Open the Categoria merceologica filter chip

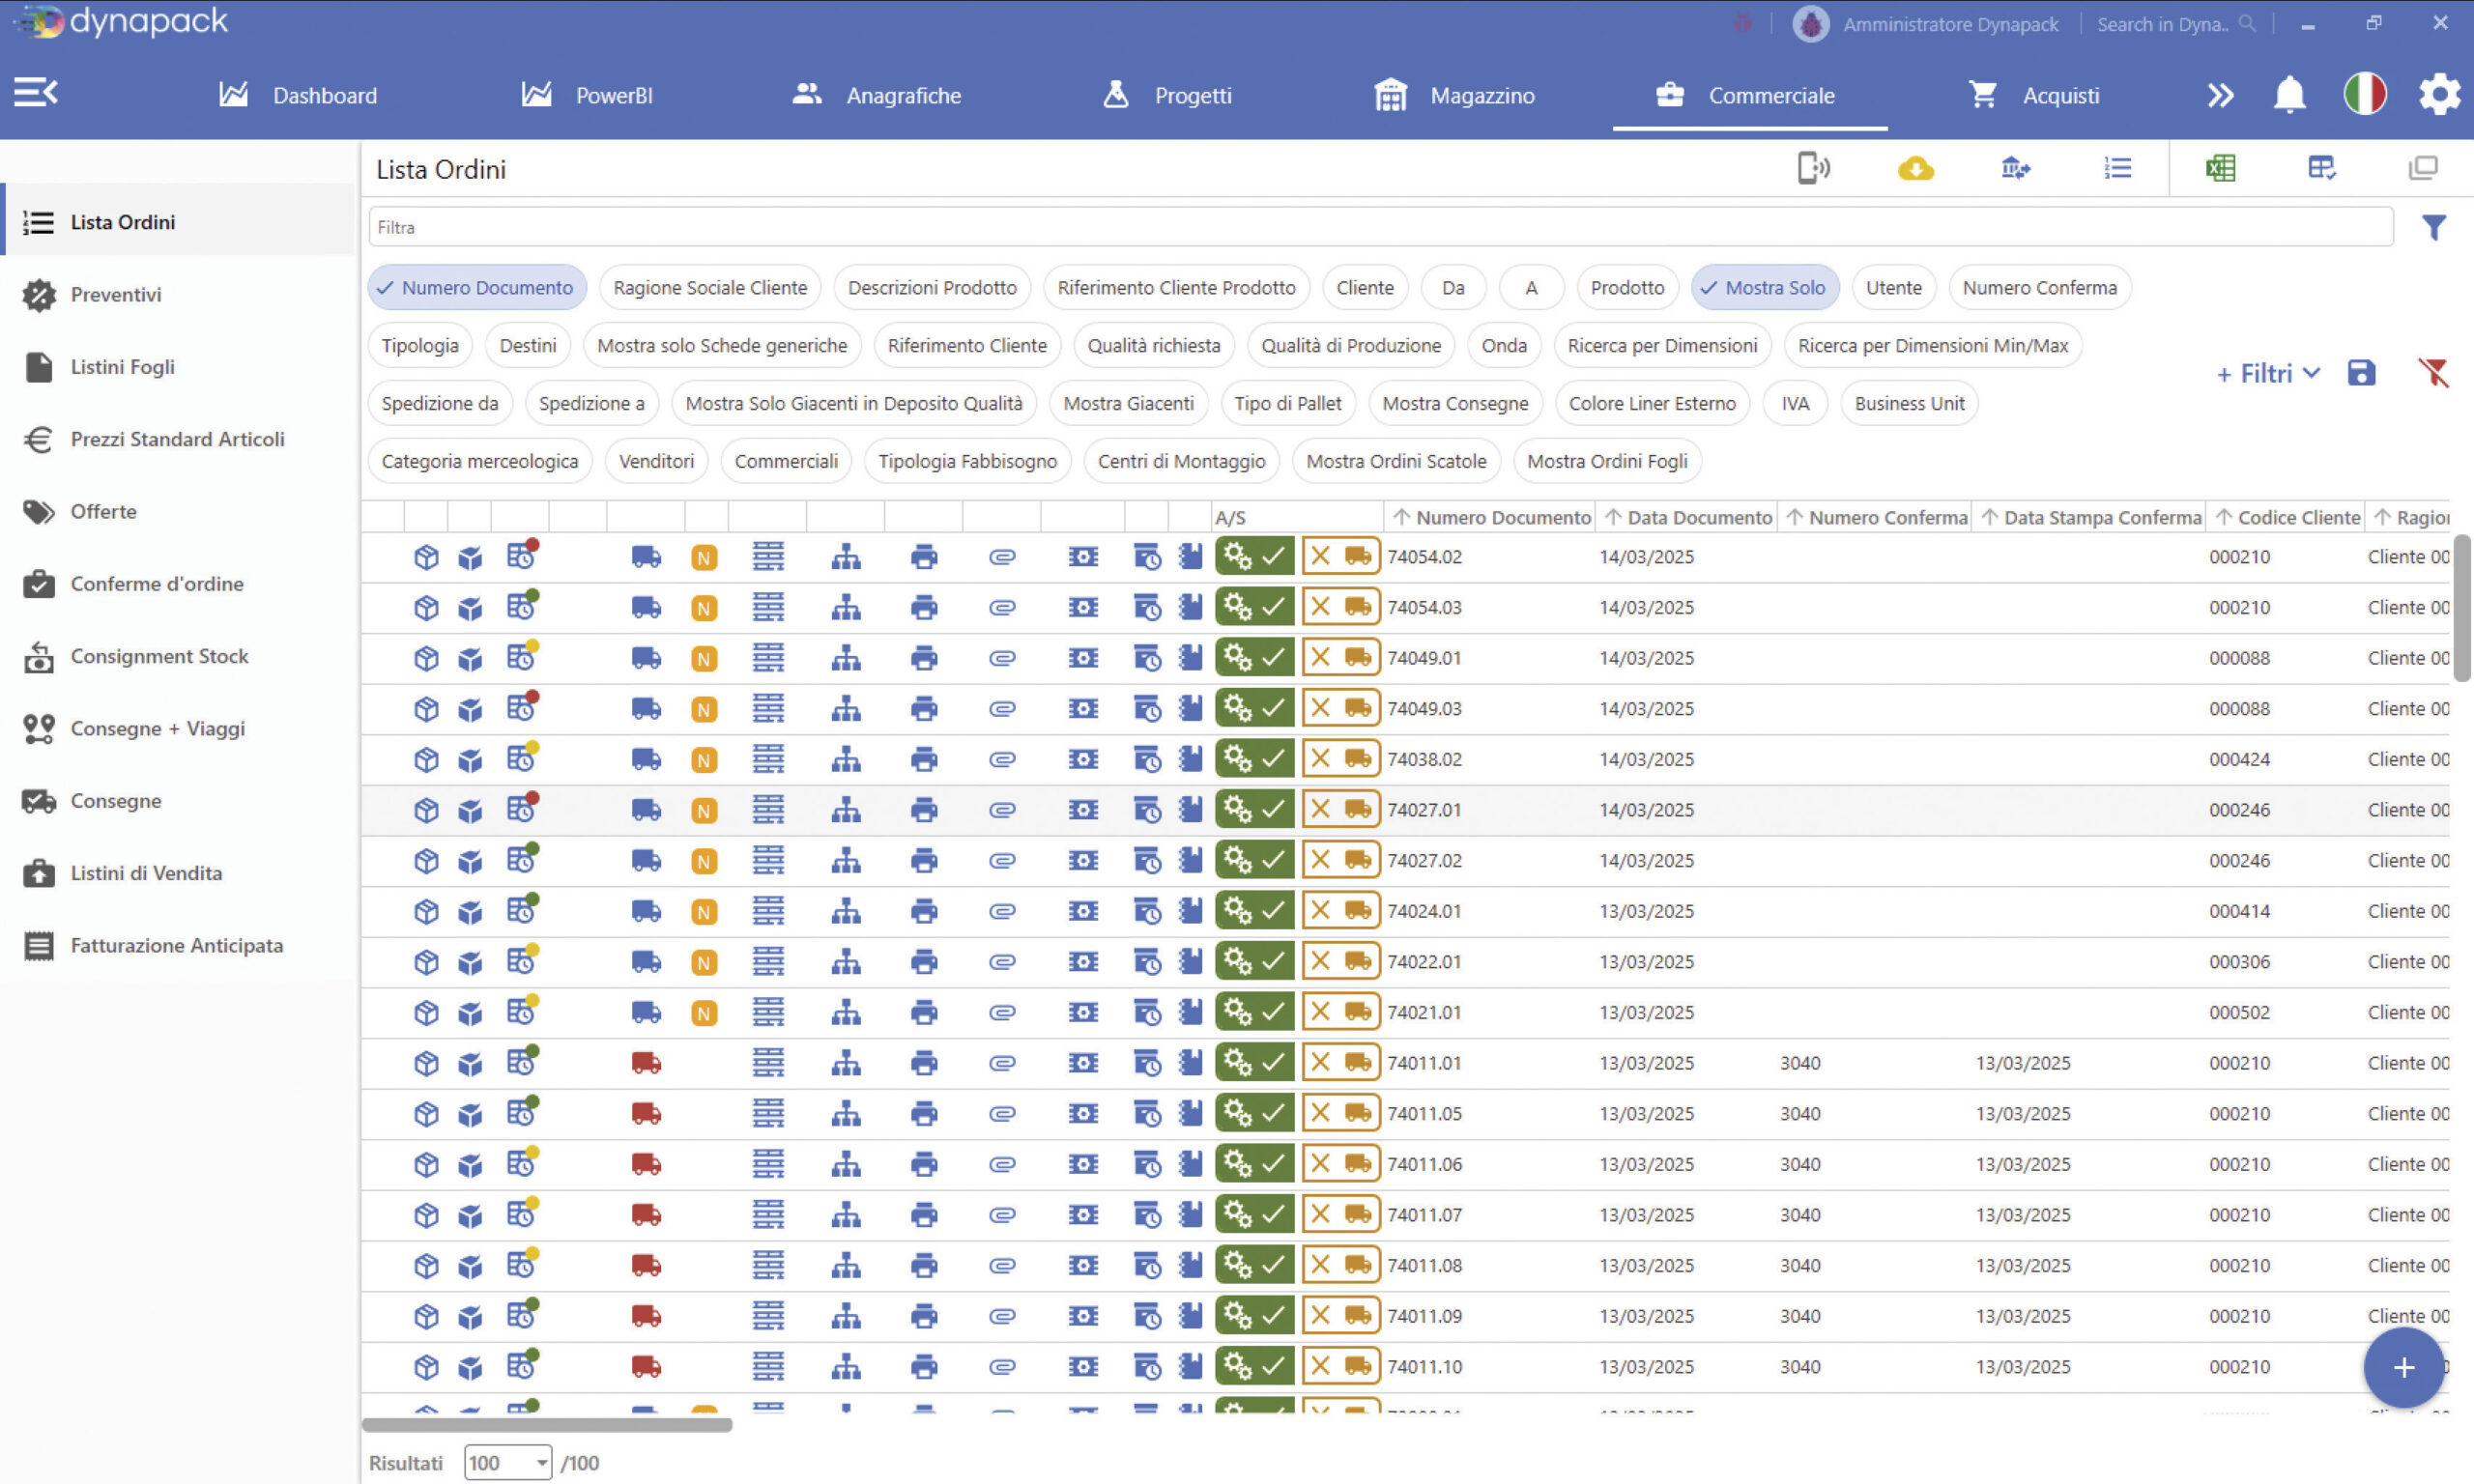pyautogui.click(x=480, y=462)
